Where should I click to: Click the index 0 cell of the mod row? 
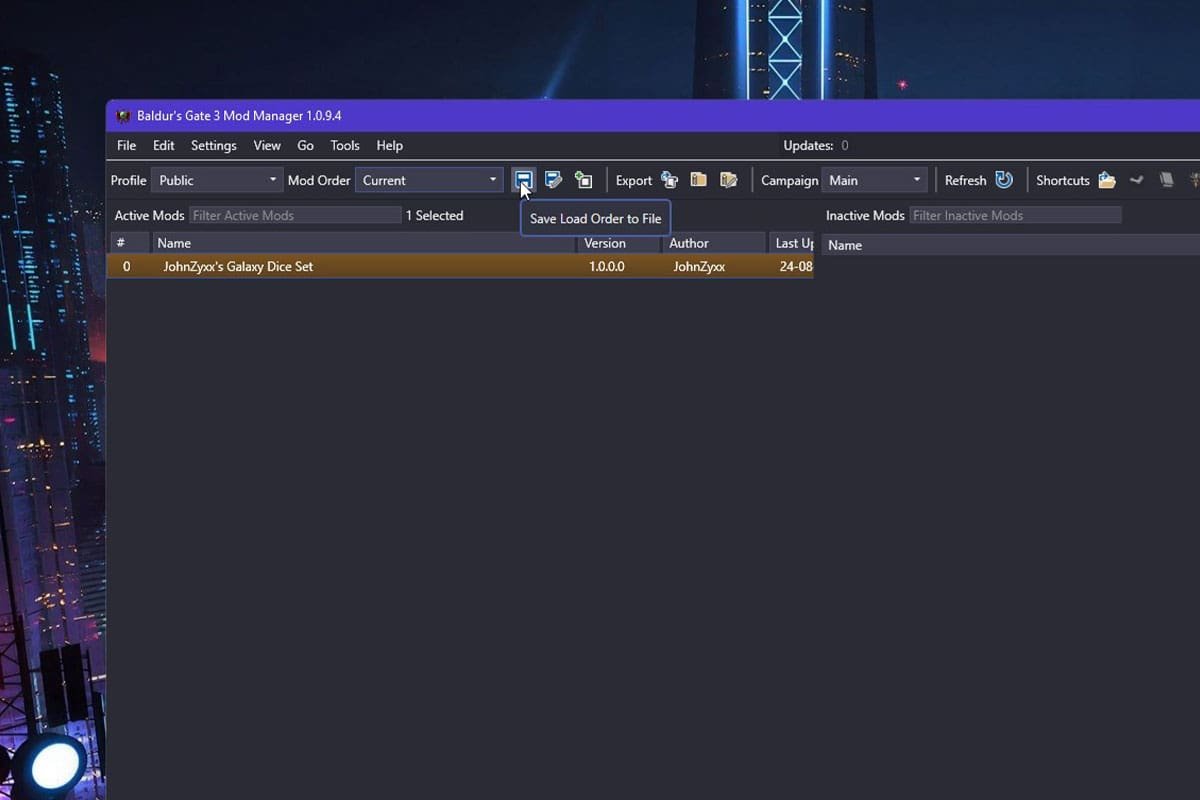click(x=126, y=267)
